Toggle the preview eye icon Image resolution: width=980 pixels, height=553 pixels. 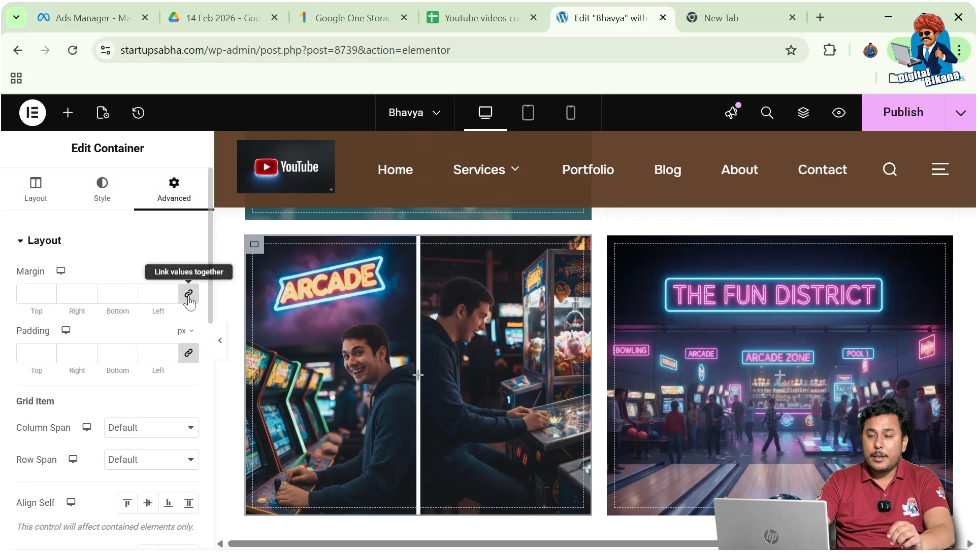point(839,113)
